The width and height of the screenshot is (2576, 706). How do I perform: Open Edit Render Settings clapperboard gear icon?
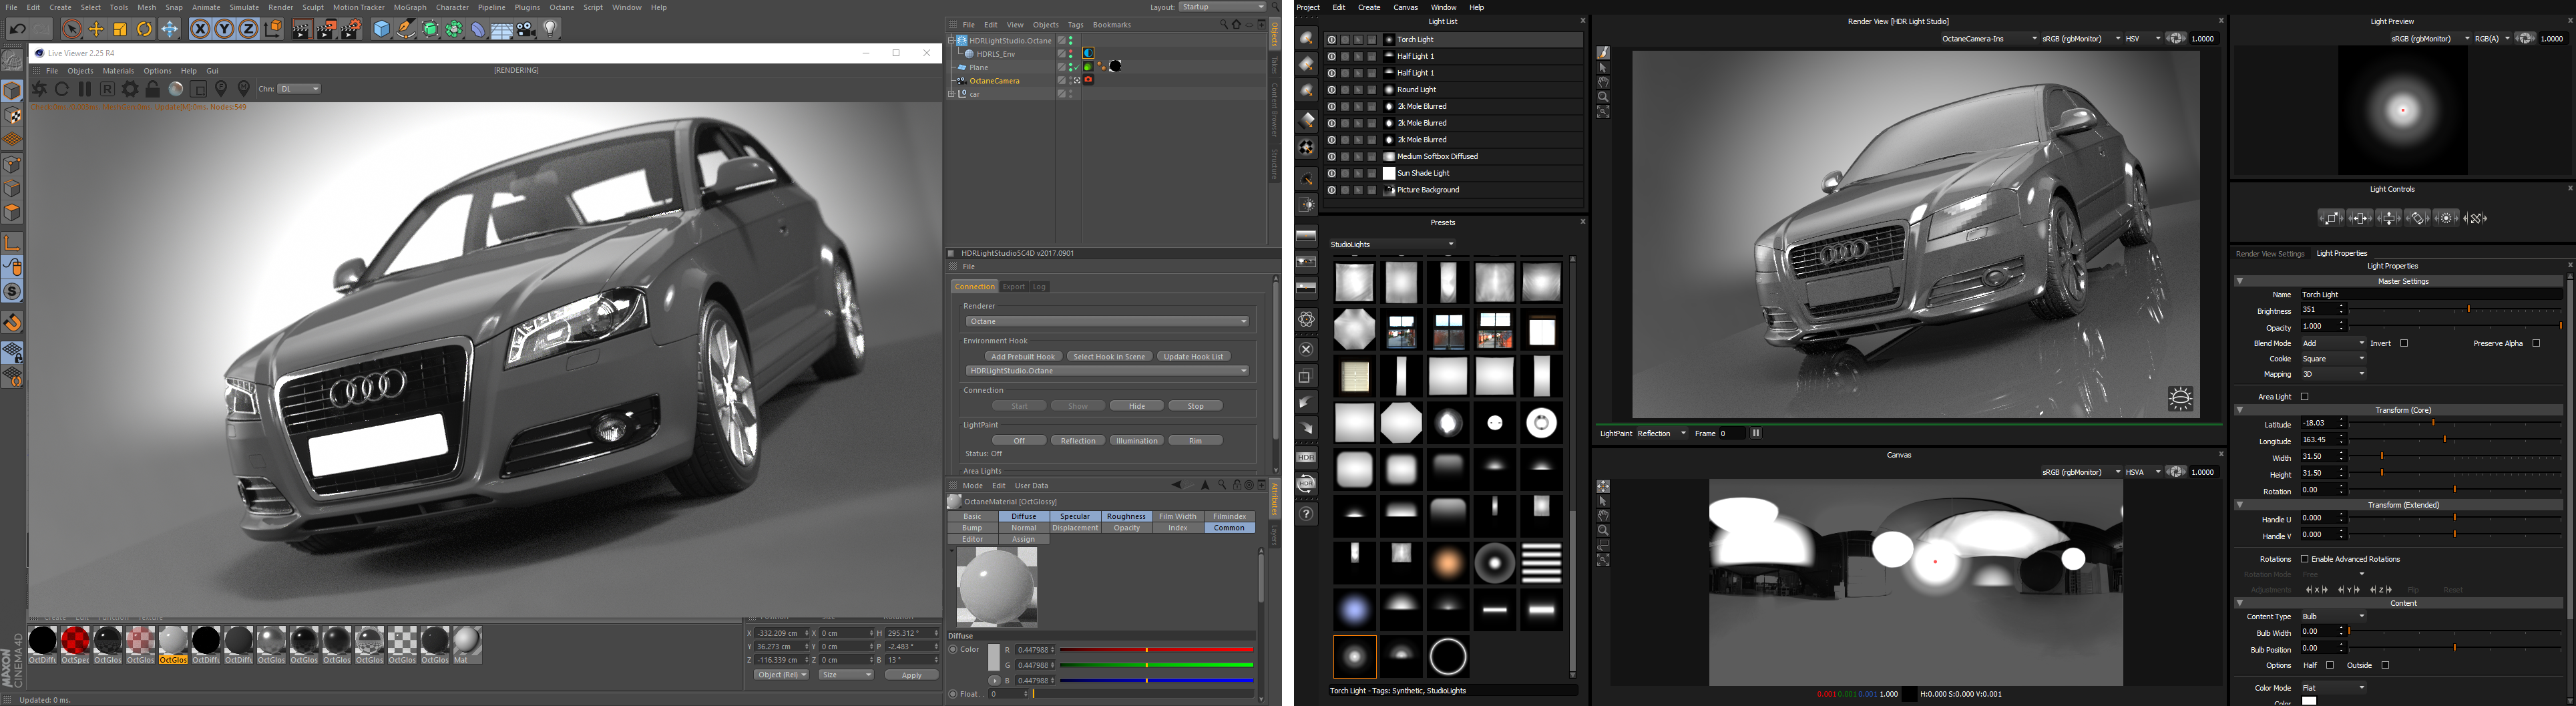point(351,29)
